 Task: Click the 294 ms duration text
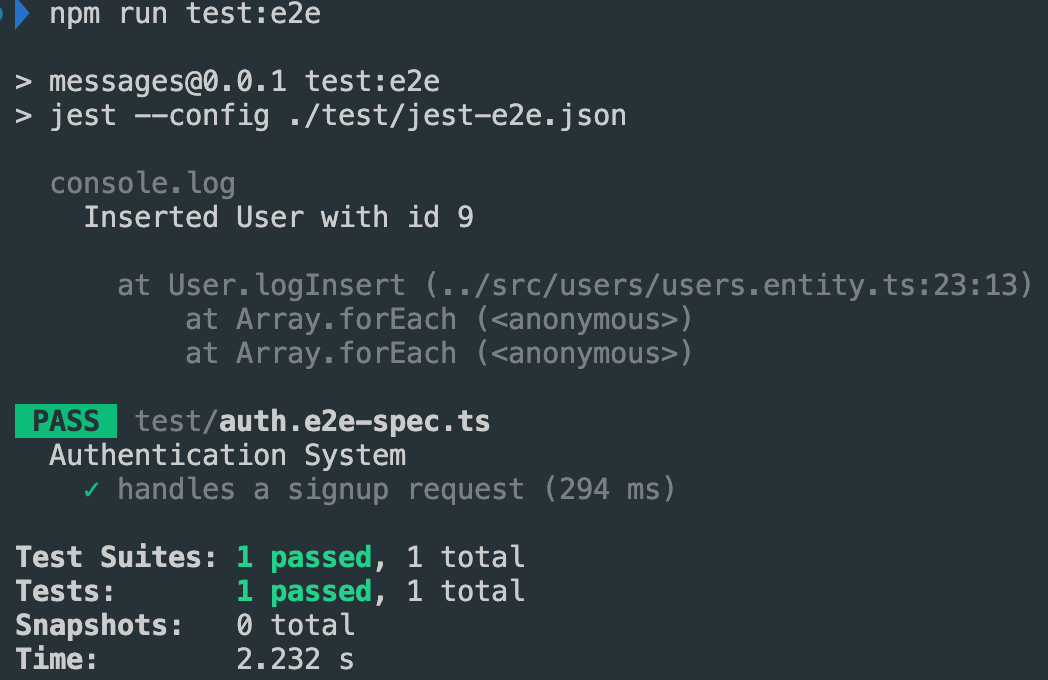click(x=610, y=490)
